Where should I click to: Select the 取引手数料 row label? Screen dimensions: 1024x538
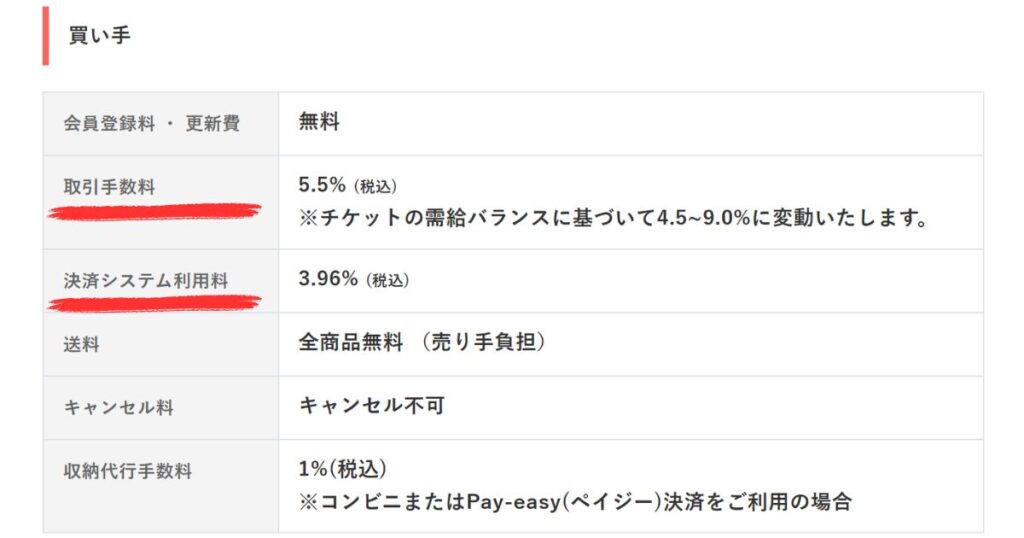tap(109, 187)
